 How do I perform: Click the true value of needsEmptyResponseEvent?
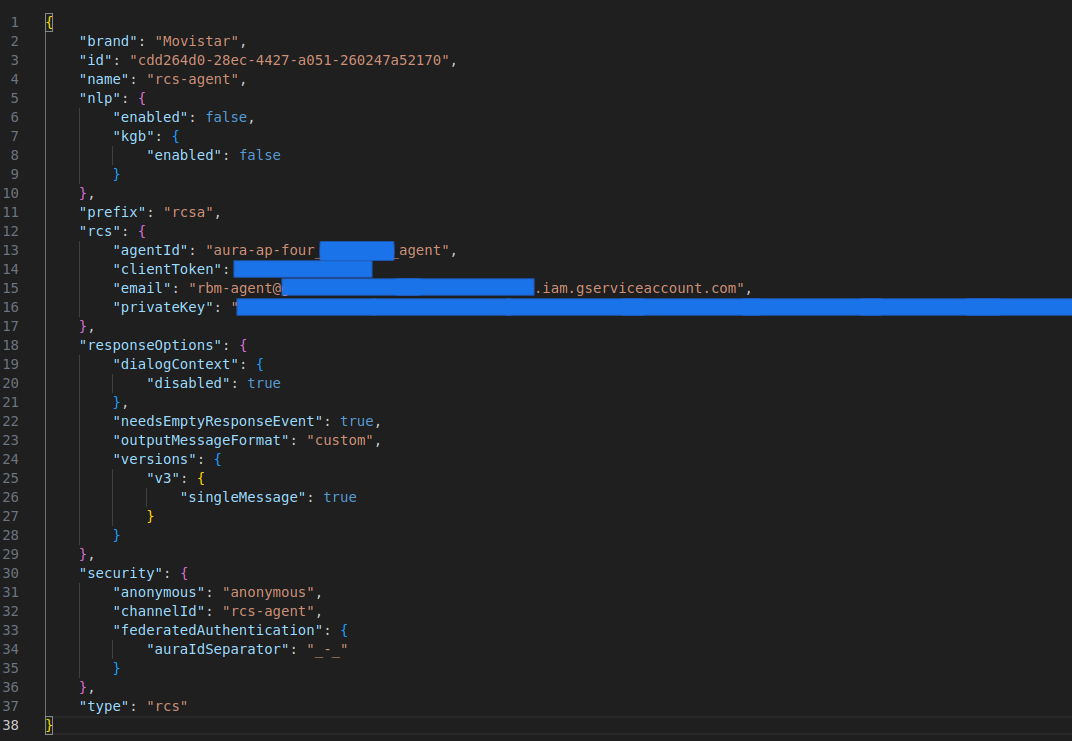[357, 422]
